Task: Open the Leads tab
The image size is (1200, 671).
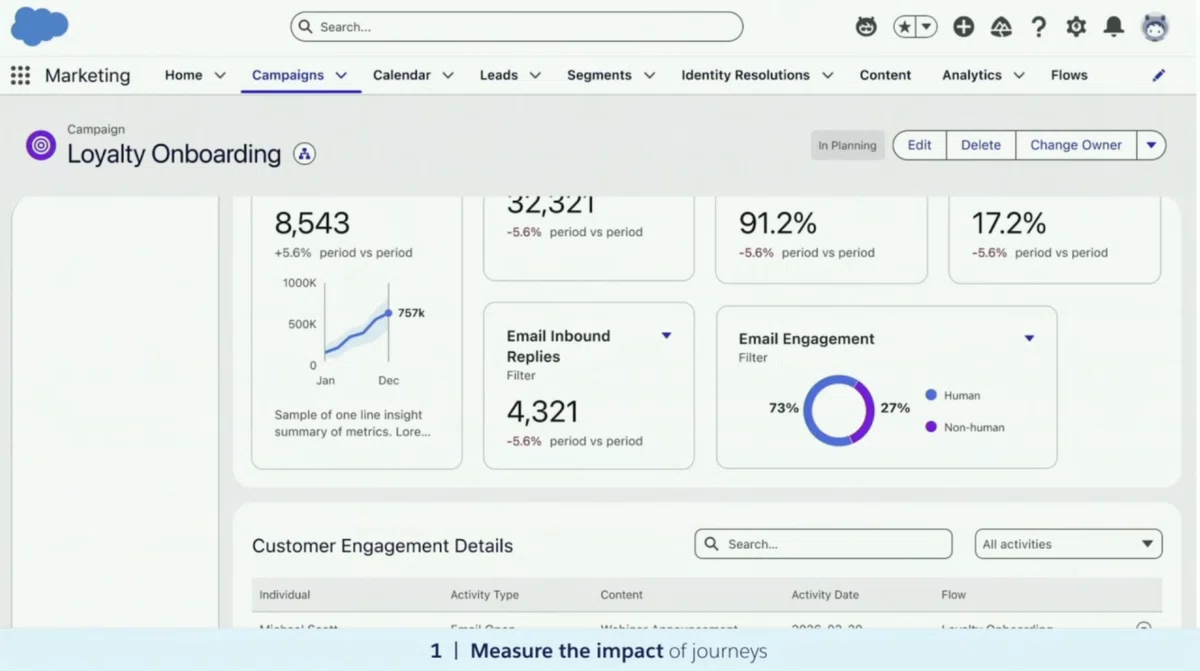Action: (x=499, y=75)
